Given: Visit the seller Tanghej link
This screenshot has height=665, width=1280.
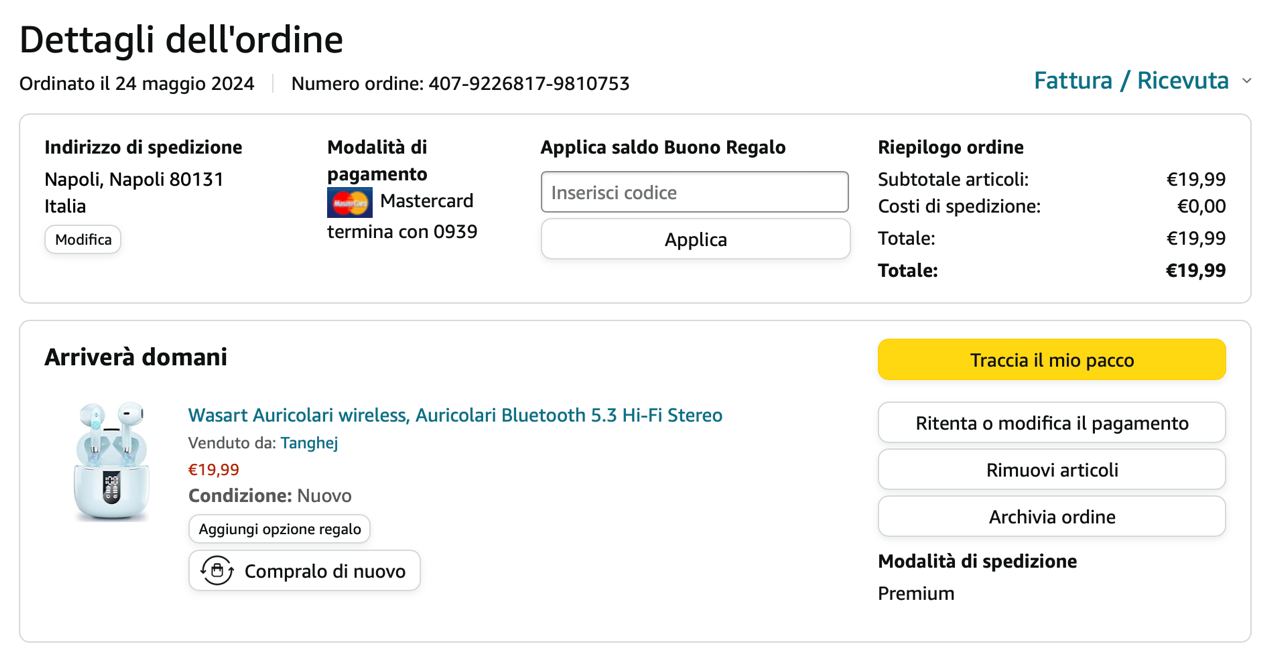Looking at the screenshot, I should pos(309,443).
